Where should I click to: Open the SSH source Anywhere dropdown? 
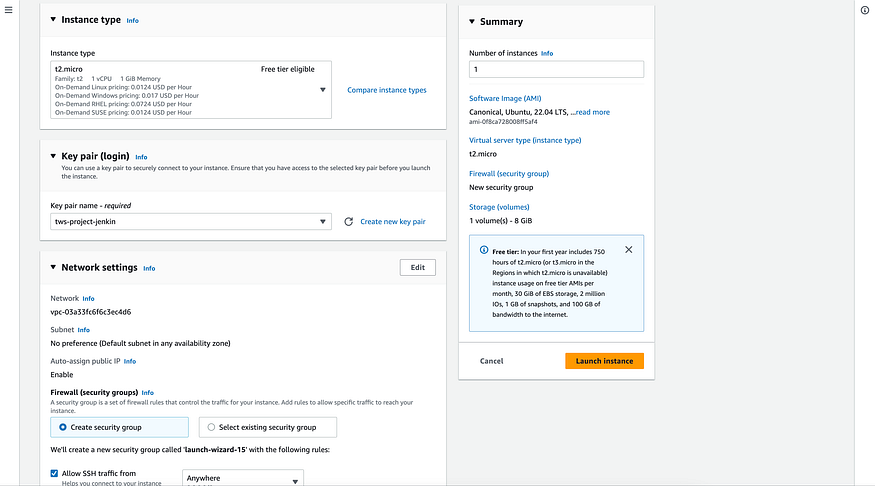point(242,478)
